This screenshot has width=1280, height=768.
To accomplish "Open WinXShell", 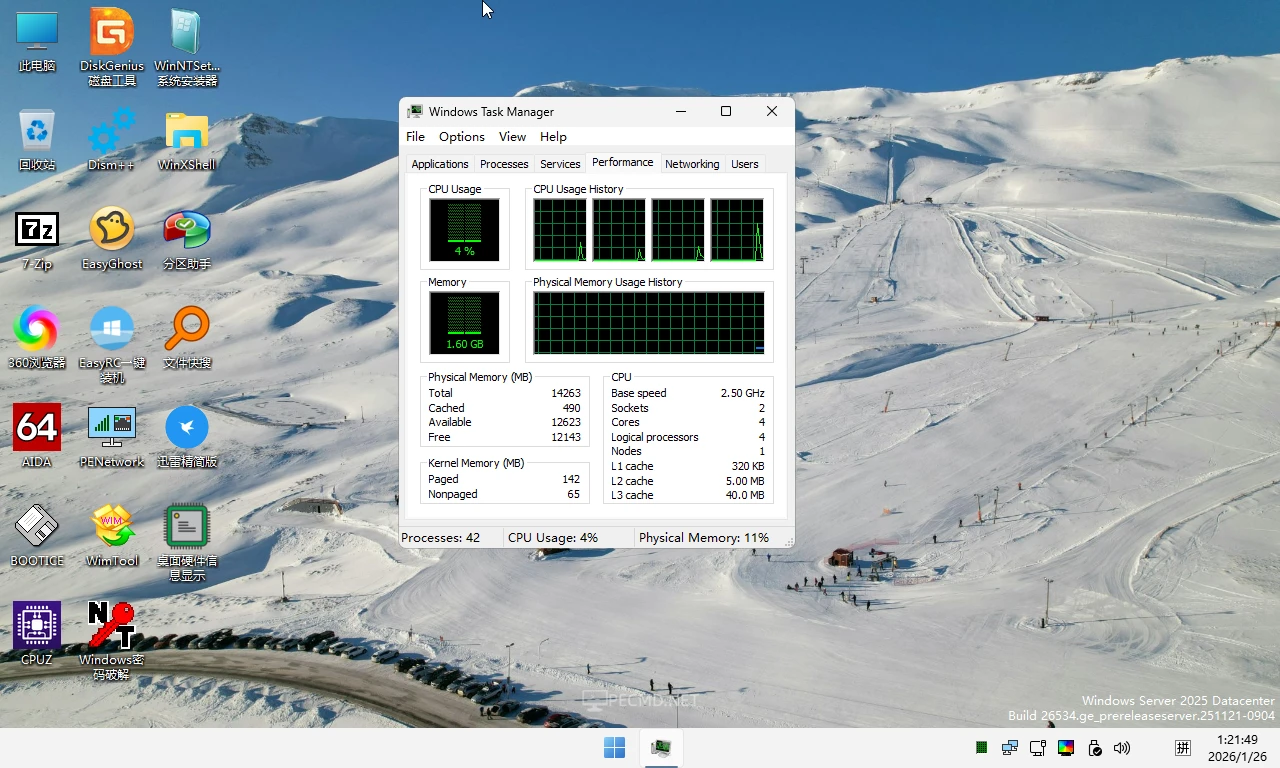I will point(185,130).
